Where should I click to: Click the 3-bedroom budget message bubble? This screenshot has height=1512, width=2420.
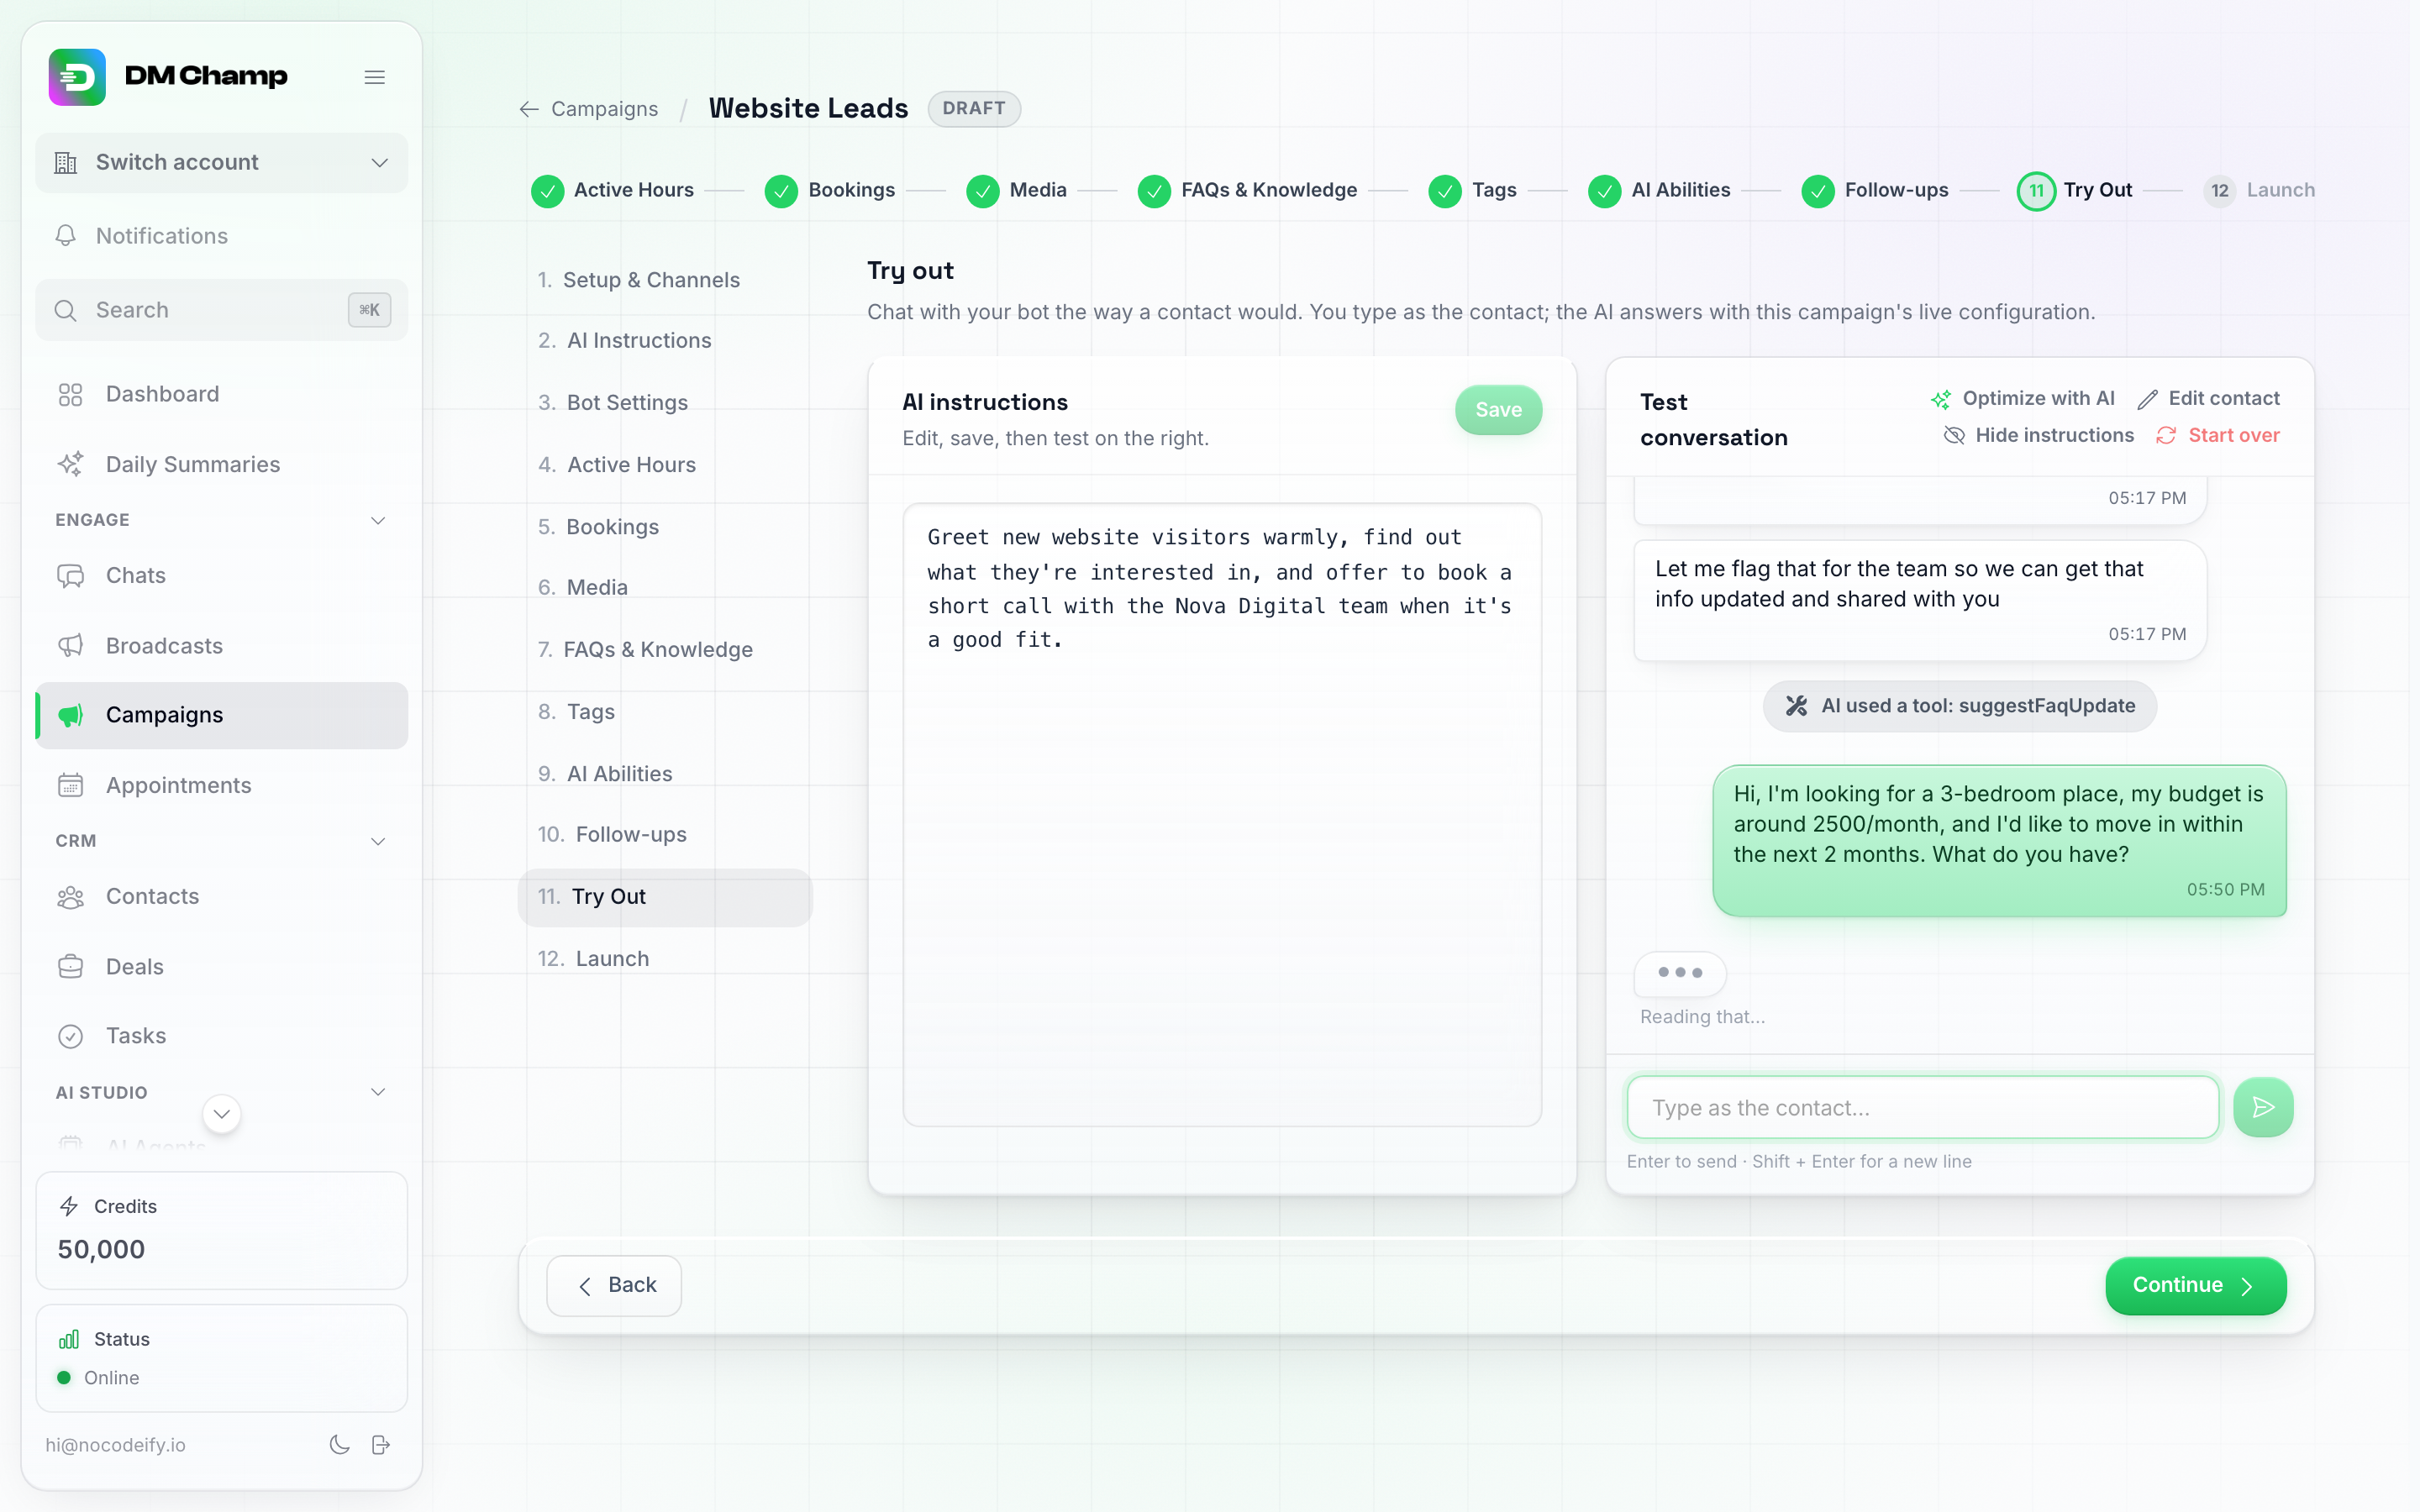tap(1999, 840)
